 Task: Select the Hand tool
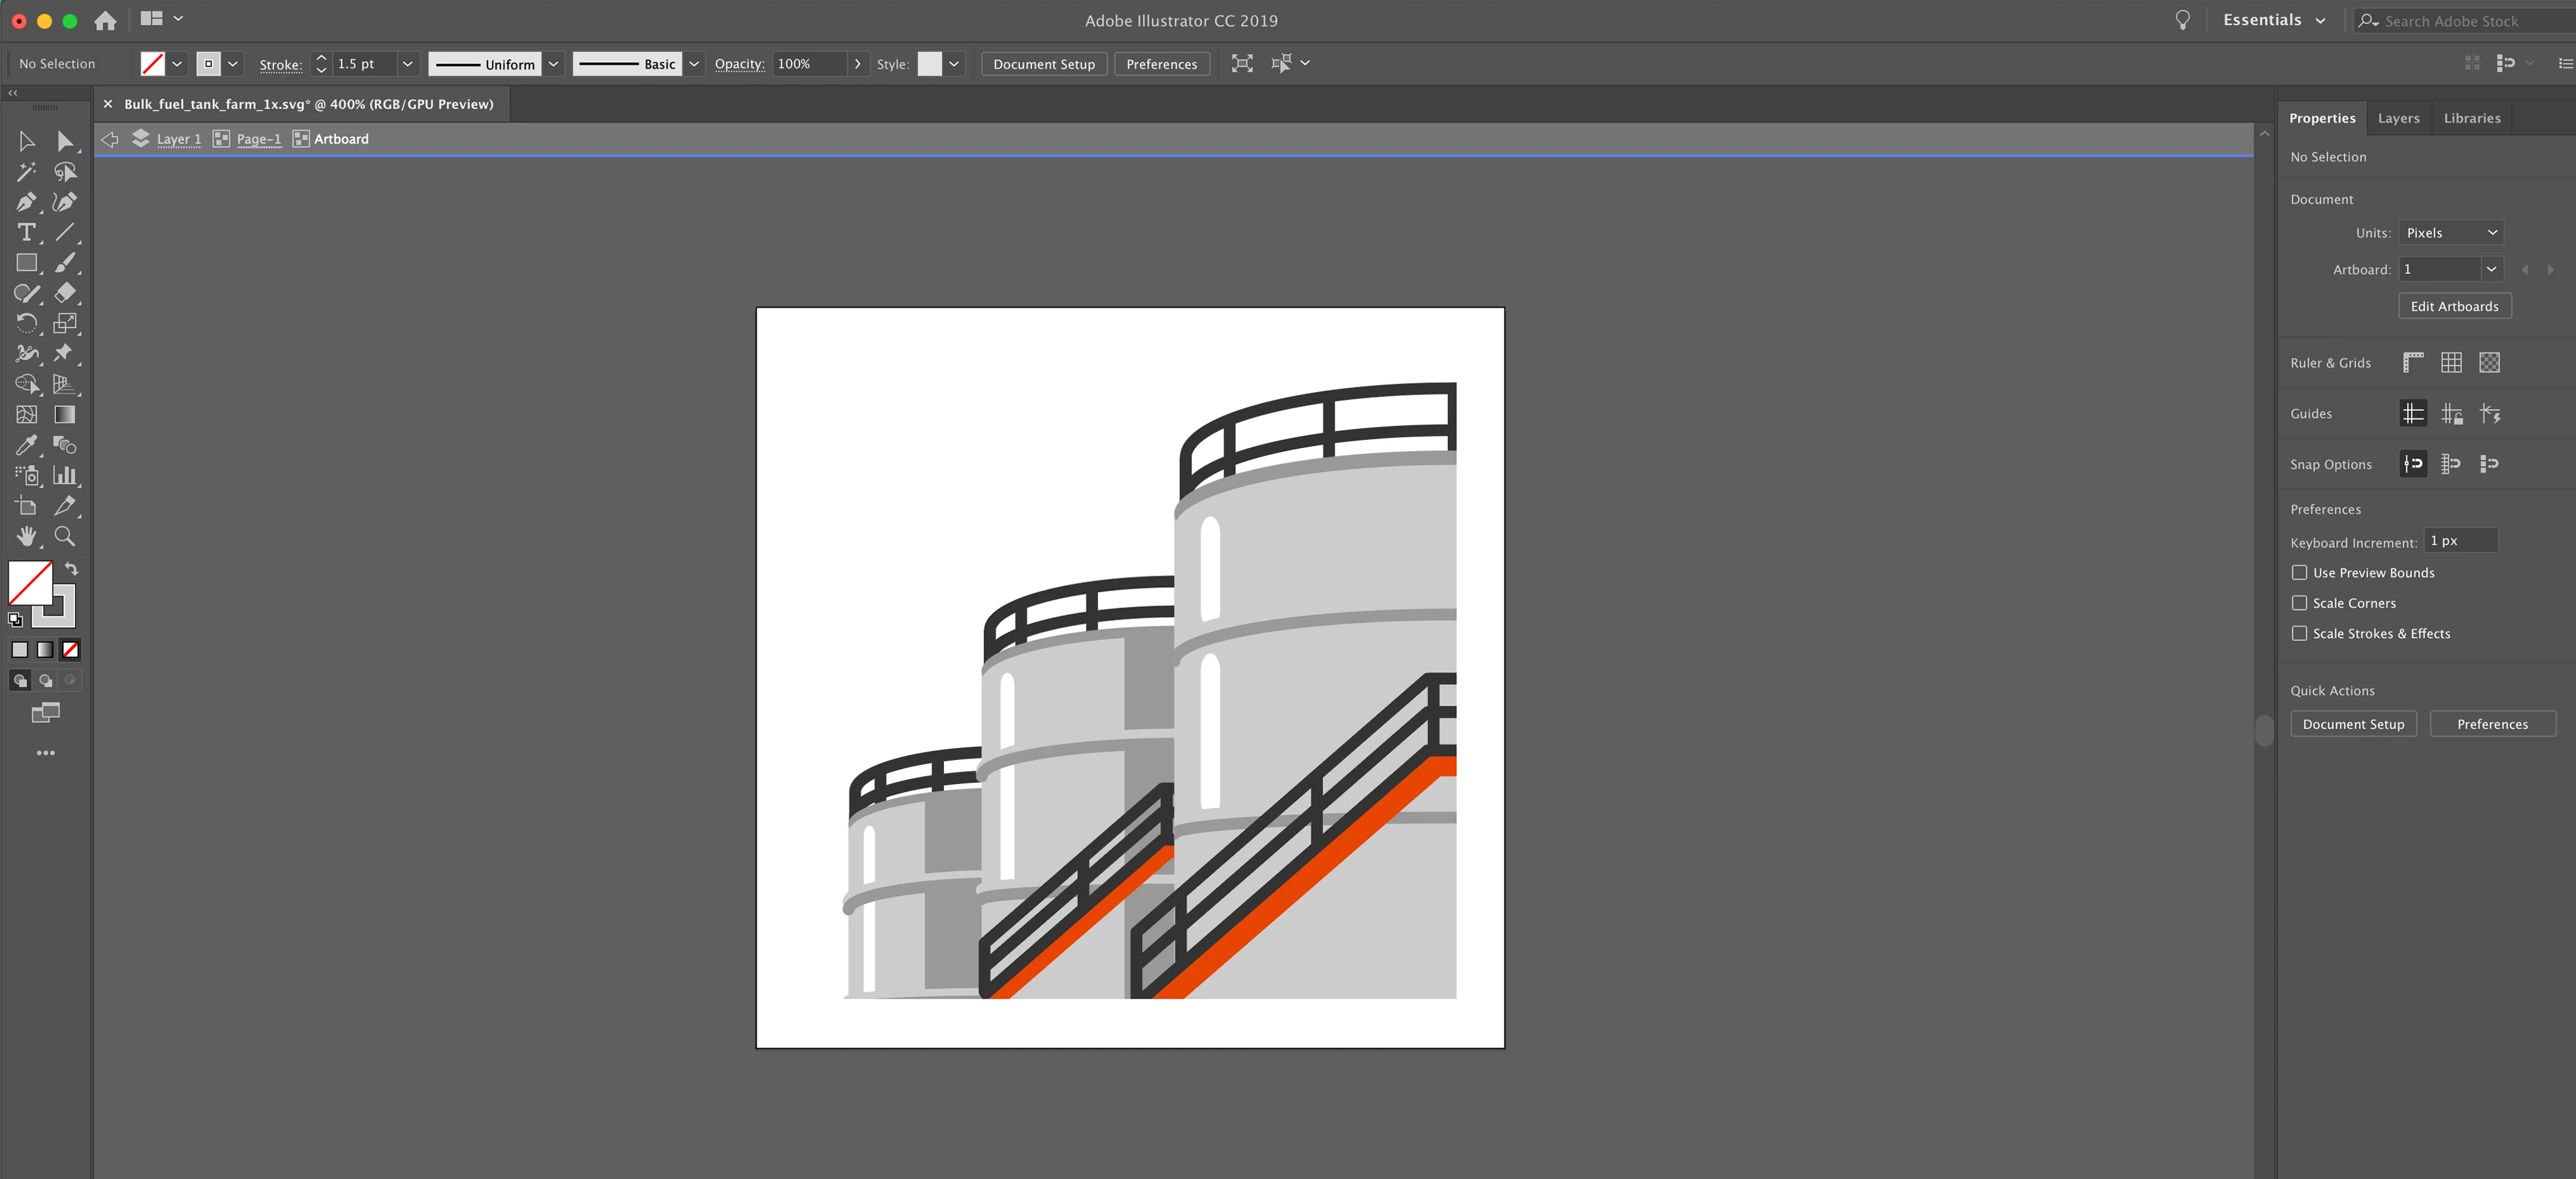coord(26,536)
